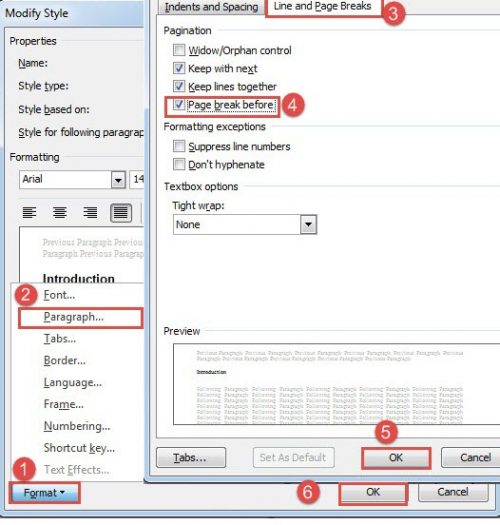The width and height of the screenshot is (500, 525).
Task: Uncheck Keep with next option
Action: (x=179, y=68)
